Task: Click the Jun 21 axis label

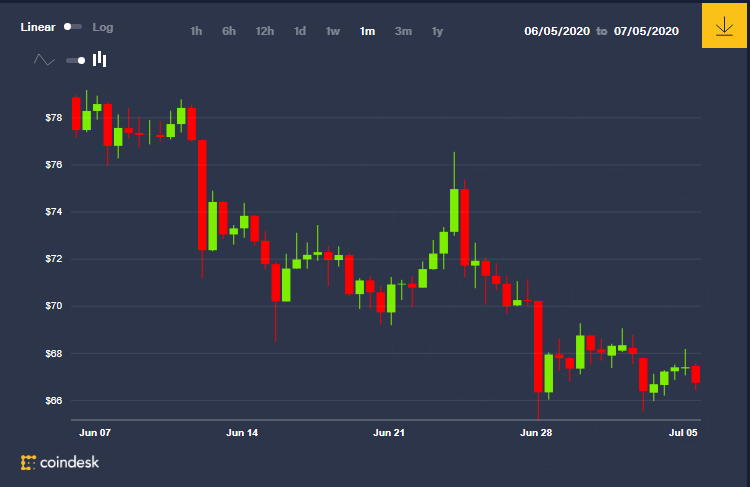Action: click(x=389, y=432)
